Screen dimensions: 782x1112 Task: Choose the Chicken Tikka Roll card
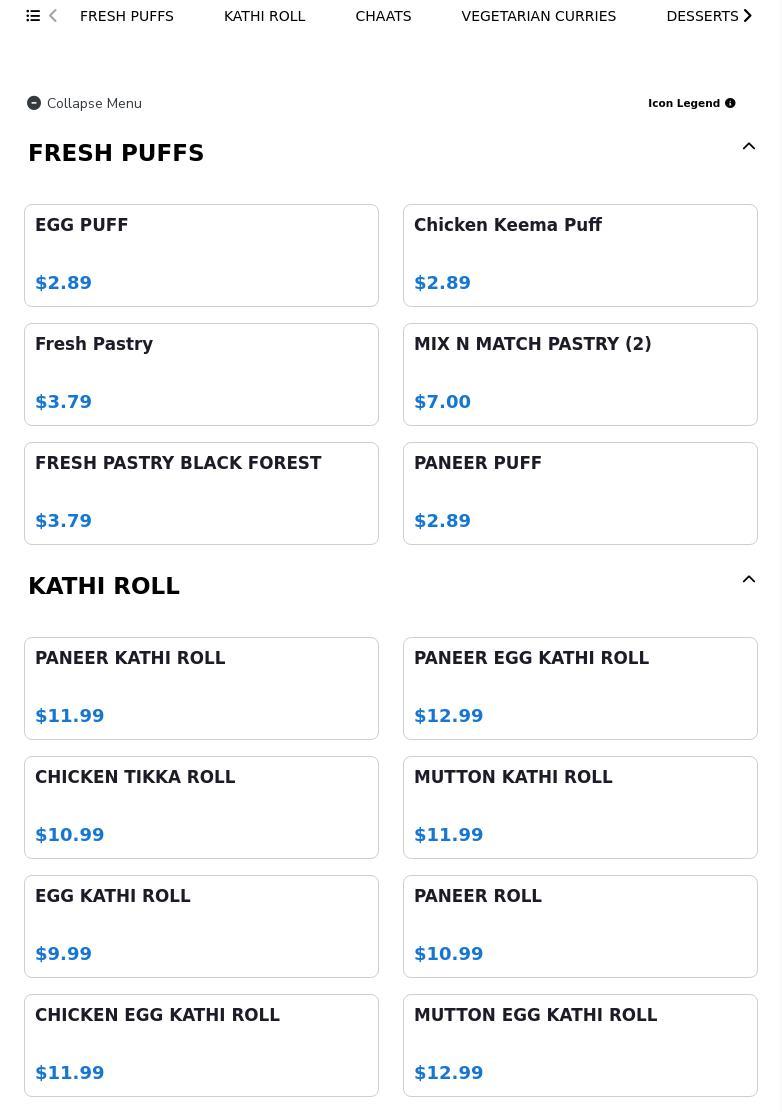(x=201, y=807)
